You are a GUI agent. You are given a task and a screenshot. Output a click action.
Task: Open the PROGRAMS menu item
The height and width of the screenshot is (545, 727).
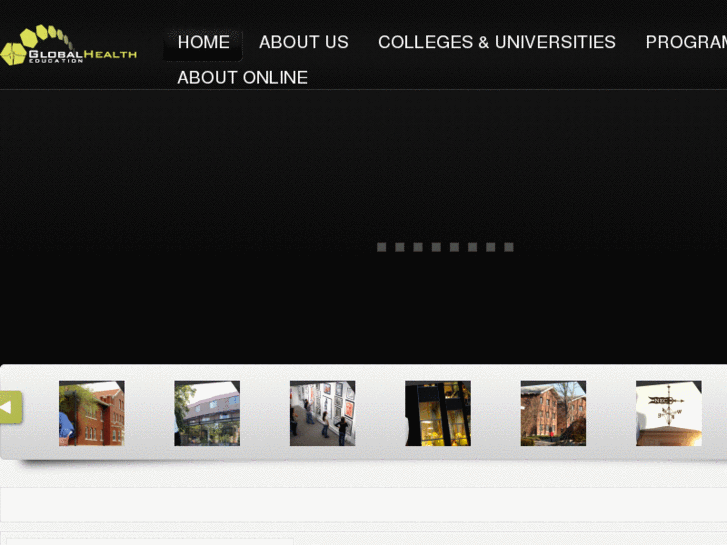click(x=686, y=42)
